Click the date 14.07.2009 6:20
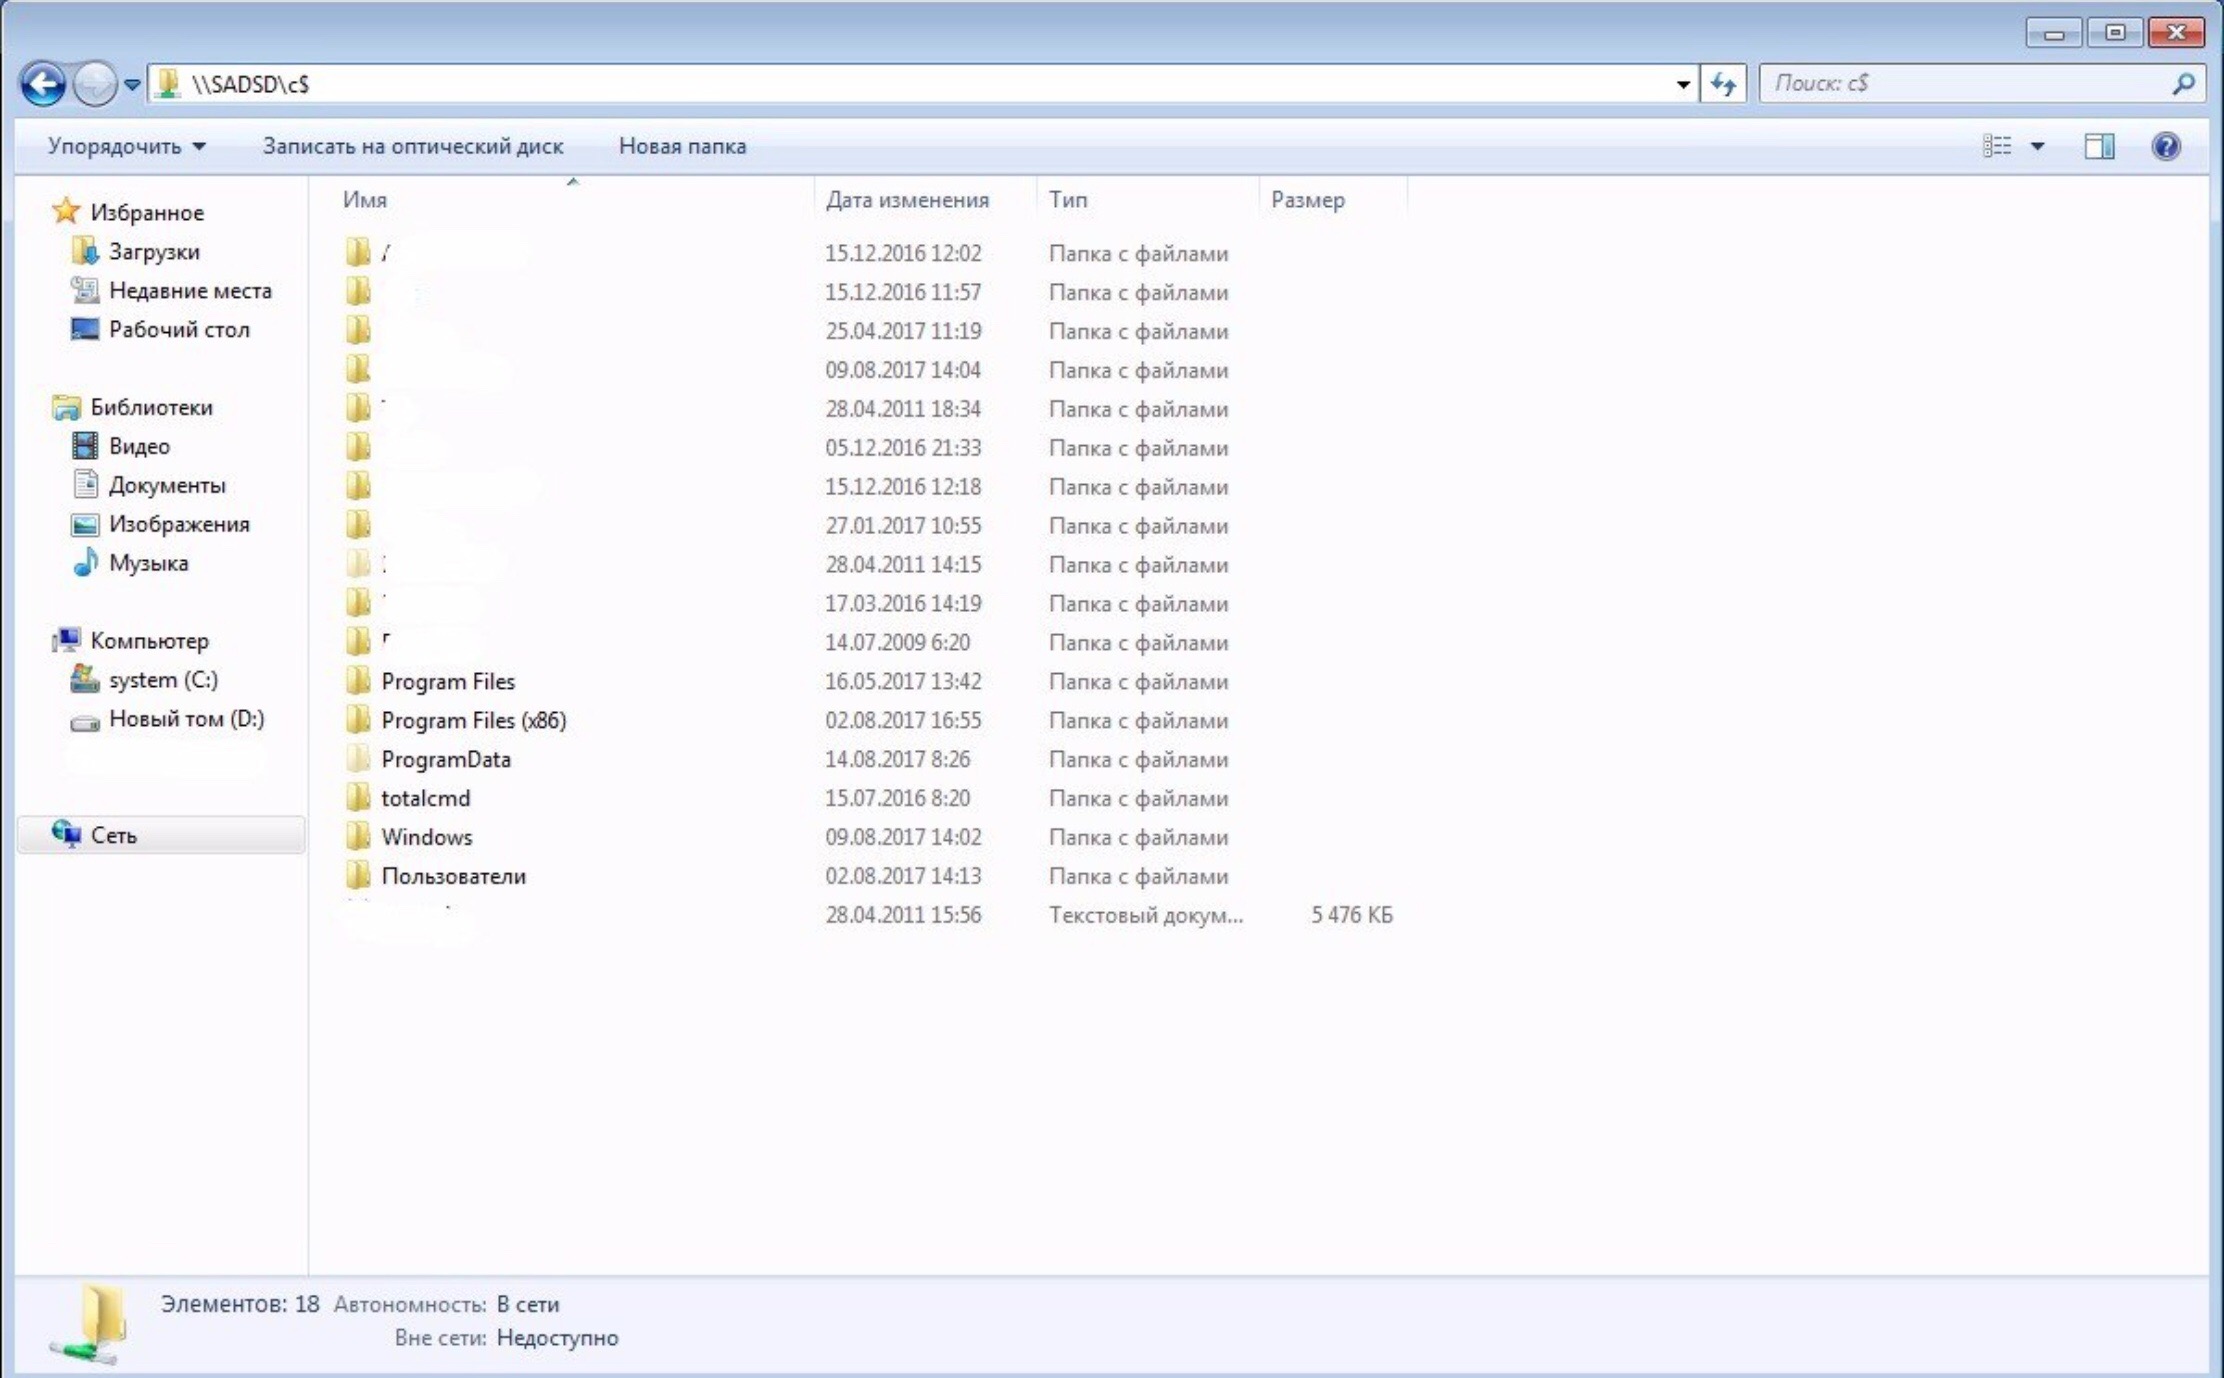This screenshot has width=2224, height=1378. (897, 642)
